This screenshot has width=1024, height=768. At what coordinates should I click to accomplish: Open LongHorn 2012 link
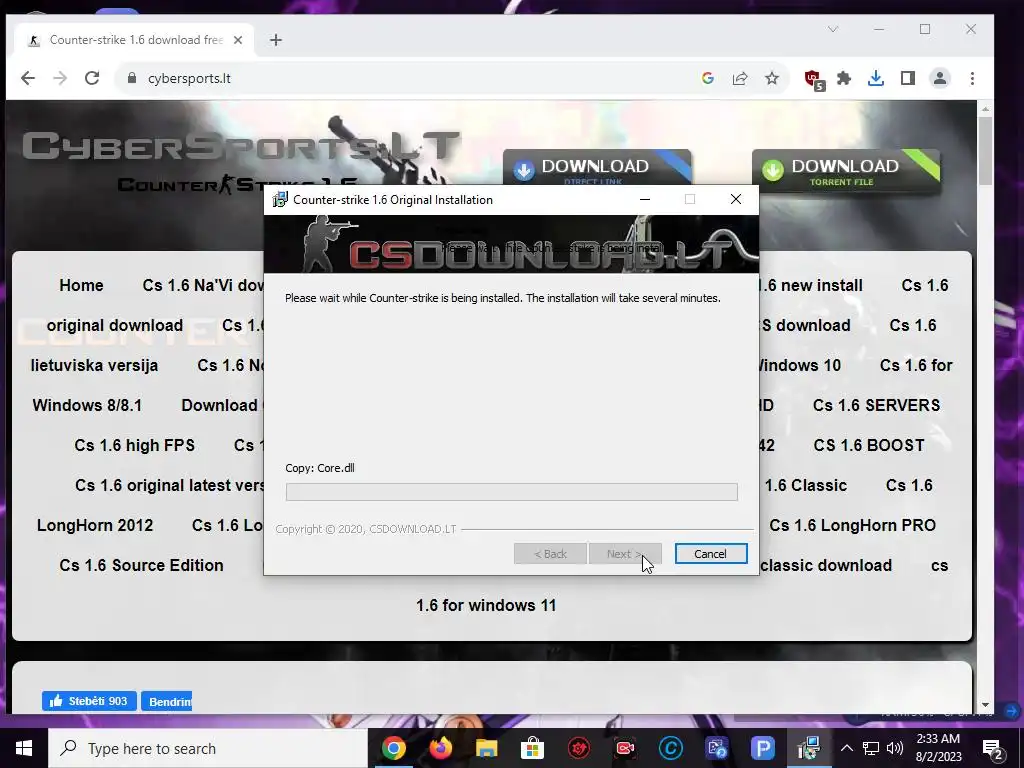pyautogui.click(x=95, y=525)
